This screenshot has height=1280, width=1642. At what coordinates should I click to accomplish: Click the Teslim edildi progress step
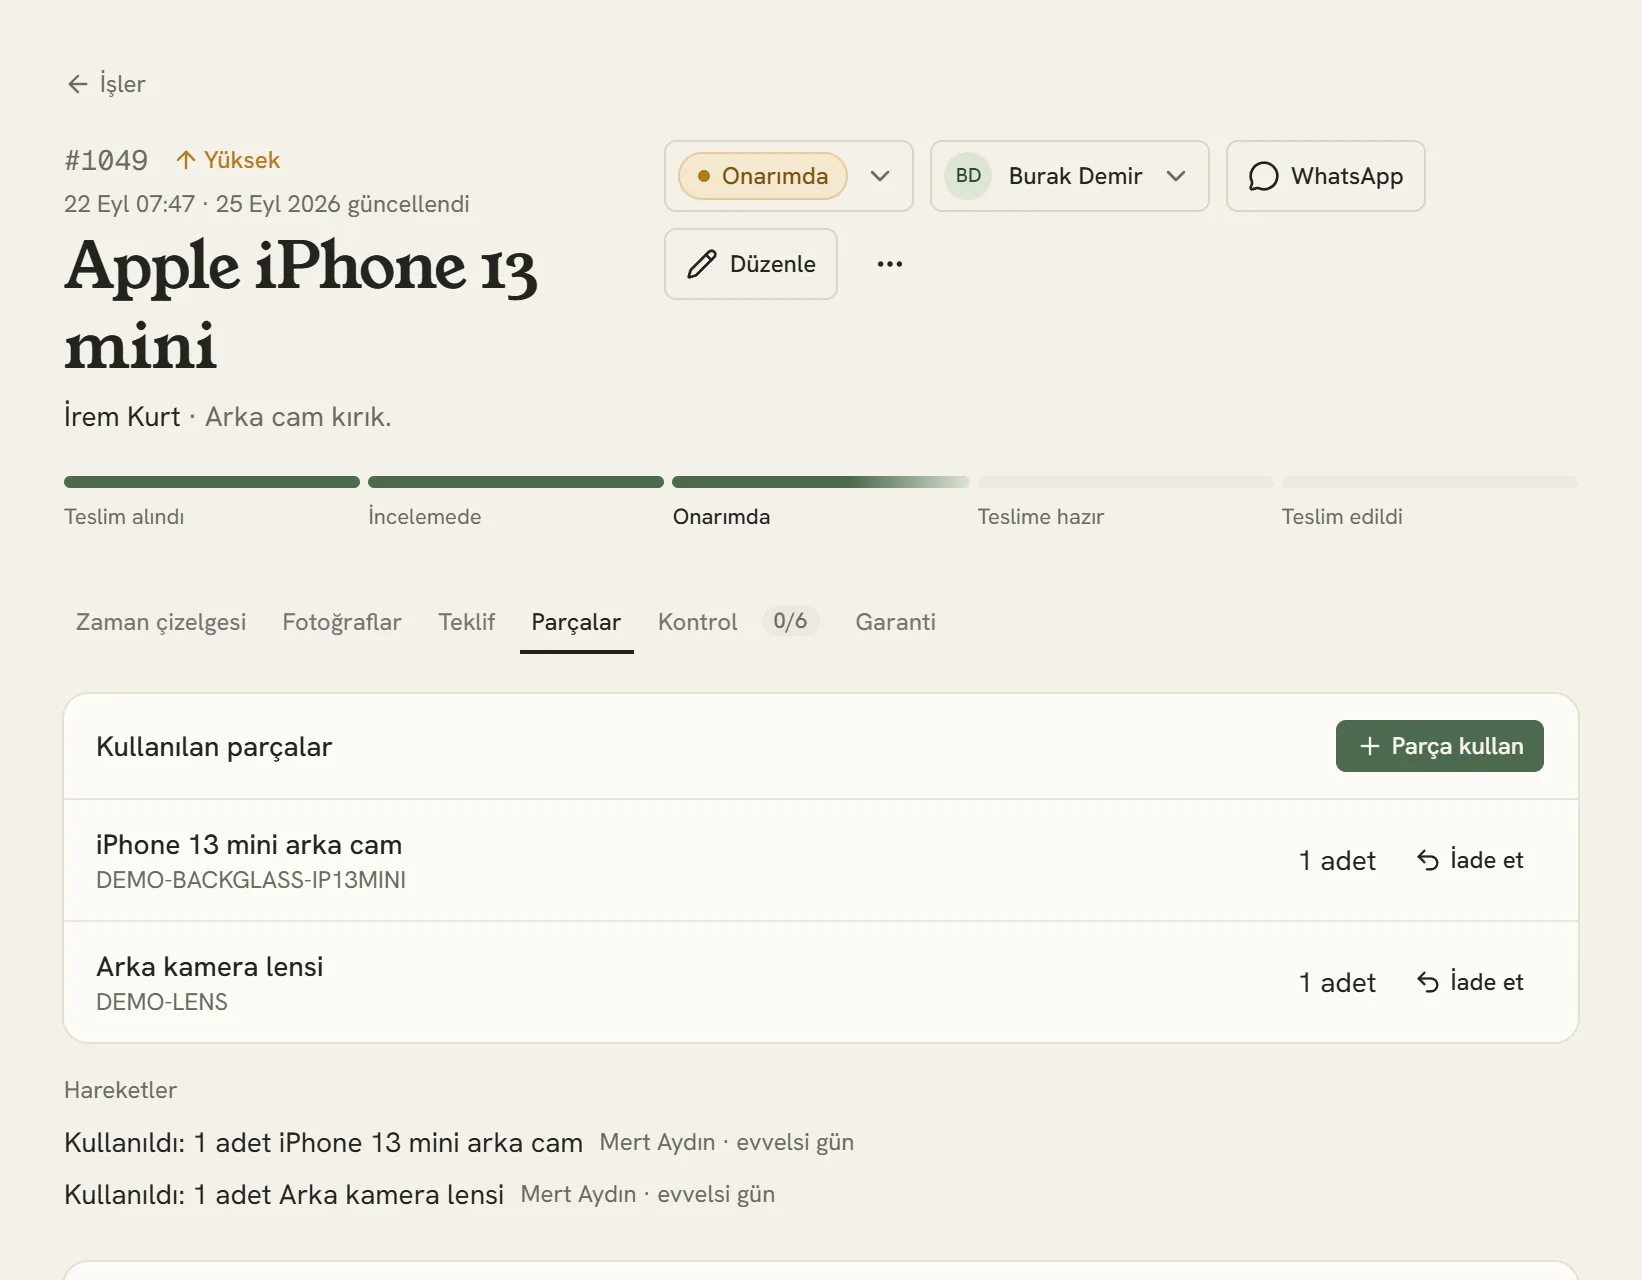(x=1430, y=503)
